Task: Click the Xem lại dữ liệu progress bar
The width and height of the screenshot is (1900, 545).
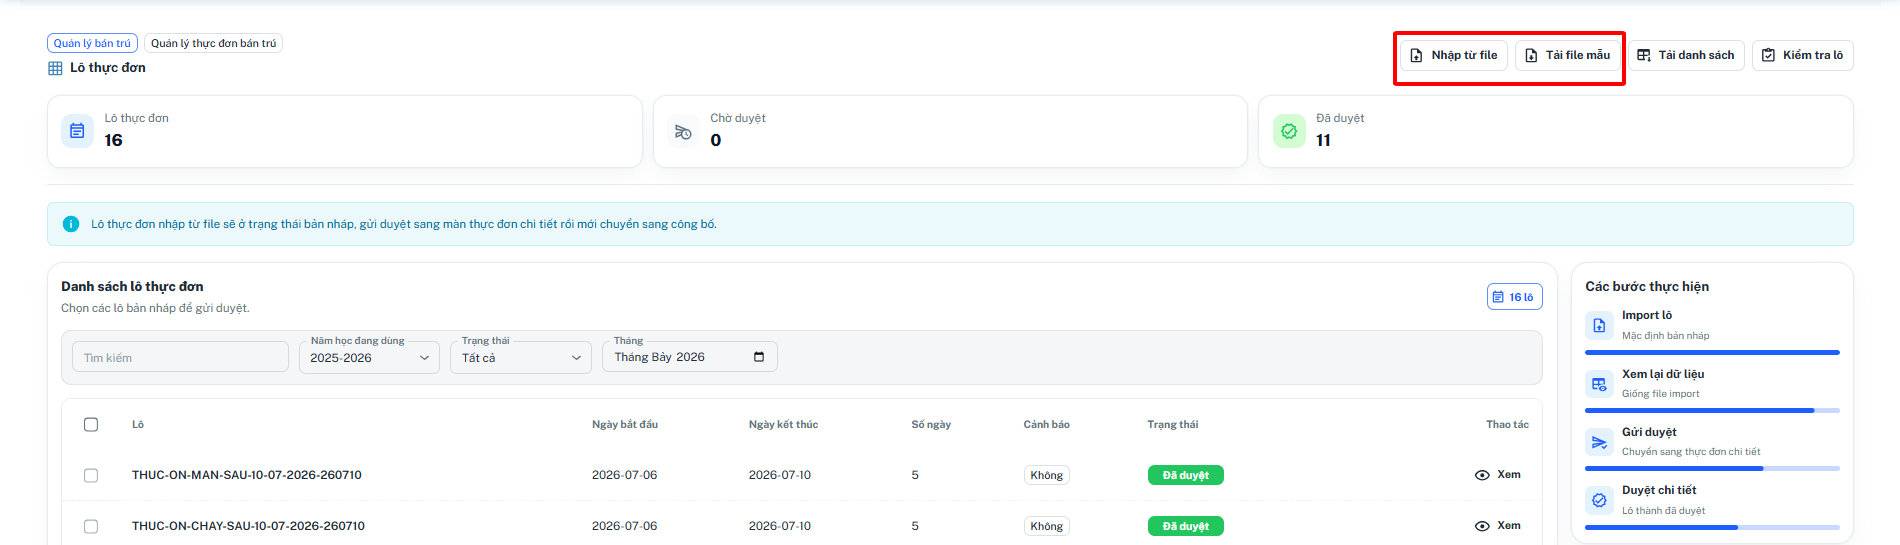Action: 1712,410
